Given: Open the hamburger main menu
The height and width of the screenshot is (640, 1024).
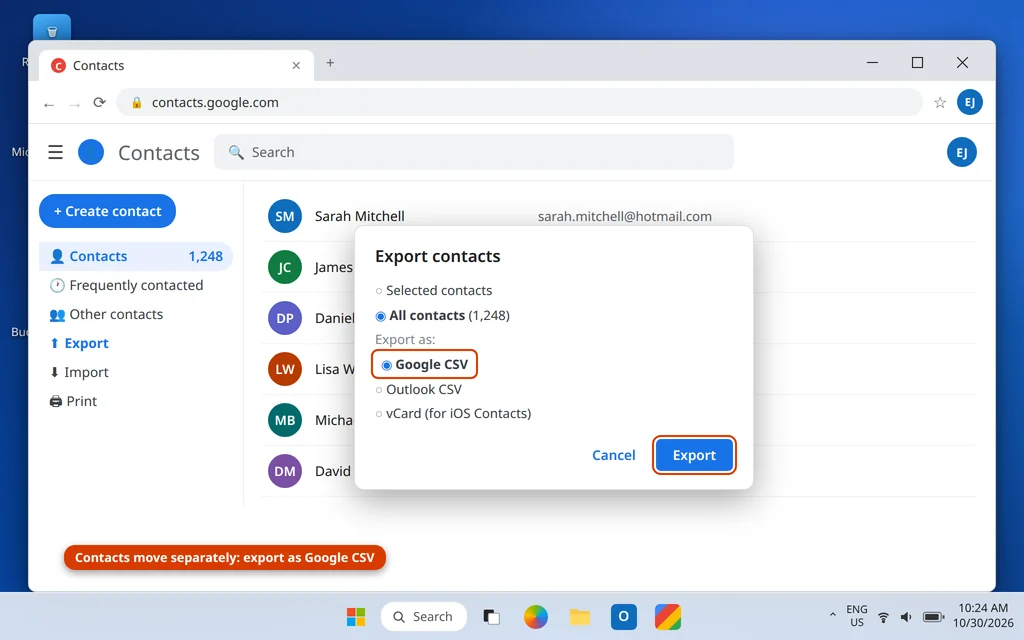Looking at the screenshot, I should point(56,152).
